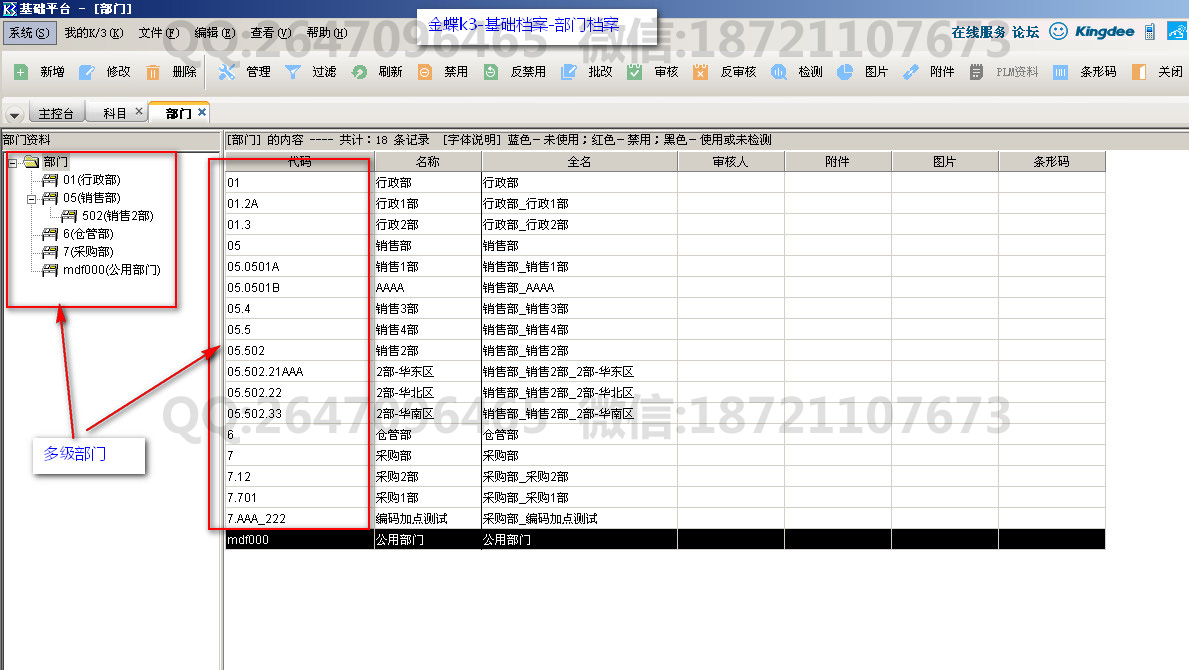Click the 审核 (Audit) toolbar icon
The width and height of the screenshot is (1189, 670).
(635, 72)
